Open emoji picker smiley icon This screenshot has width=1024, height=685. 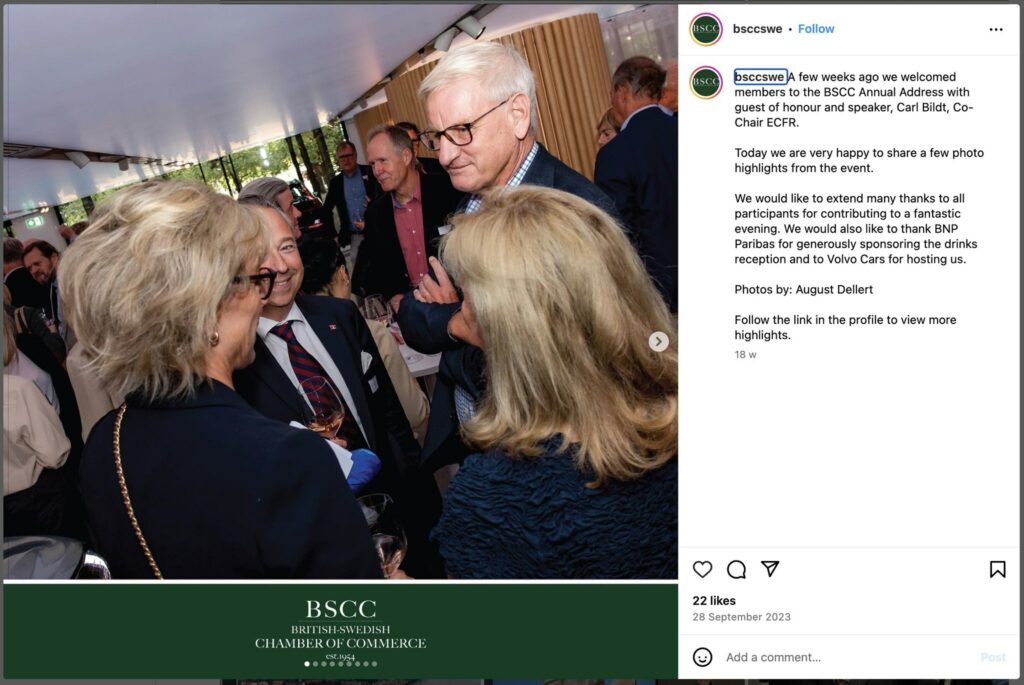(703, 657)
